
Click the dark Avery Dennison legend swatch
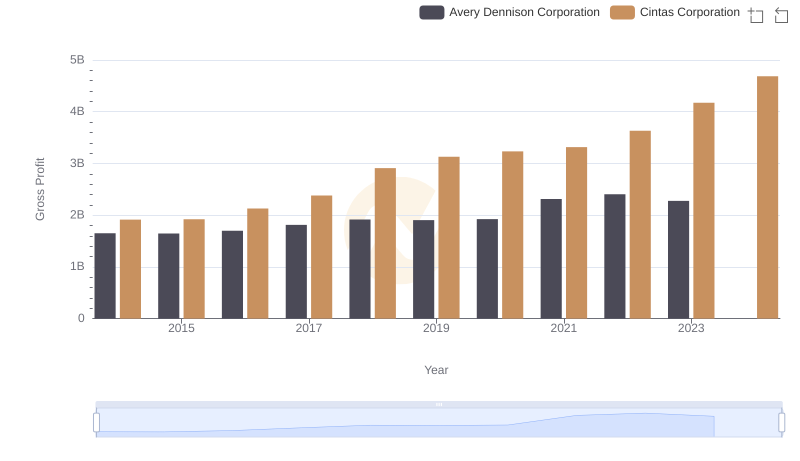coord(432,12)
